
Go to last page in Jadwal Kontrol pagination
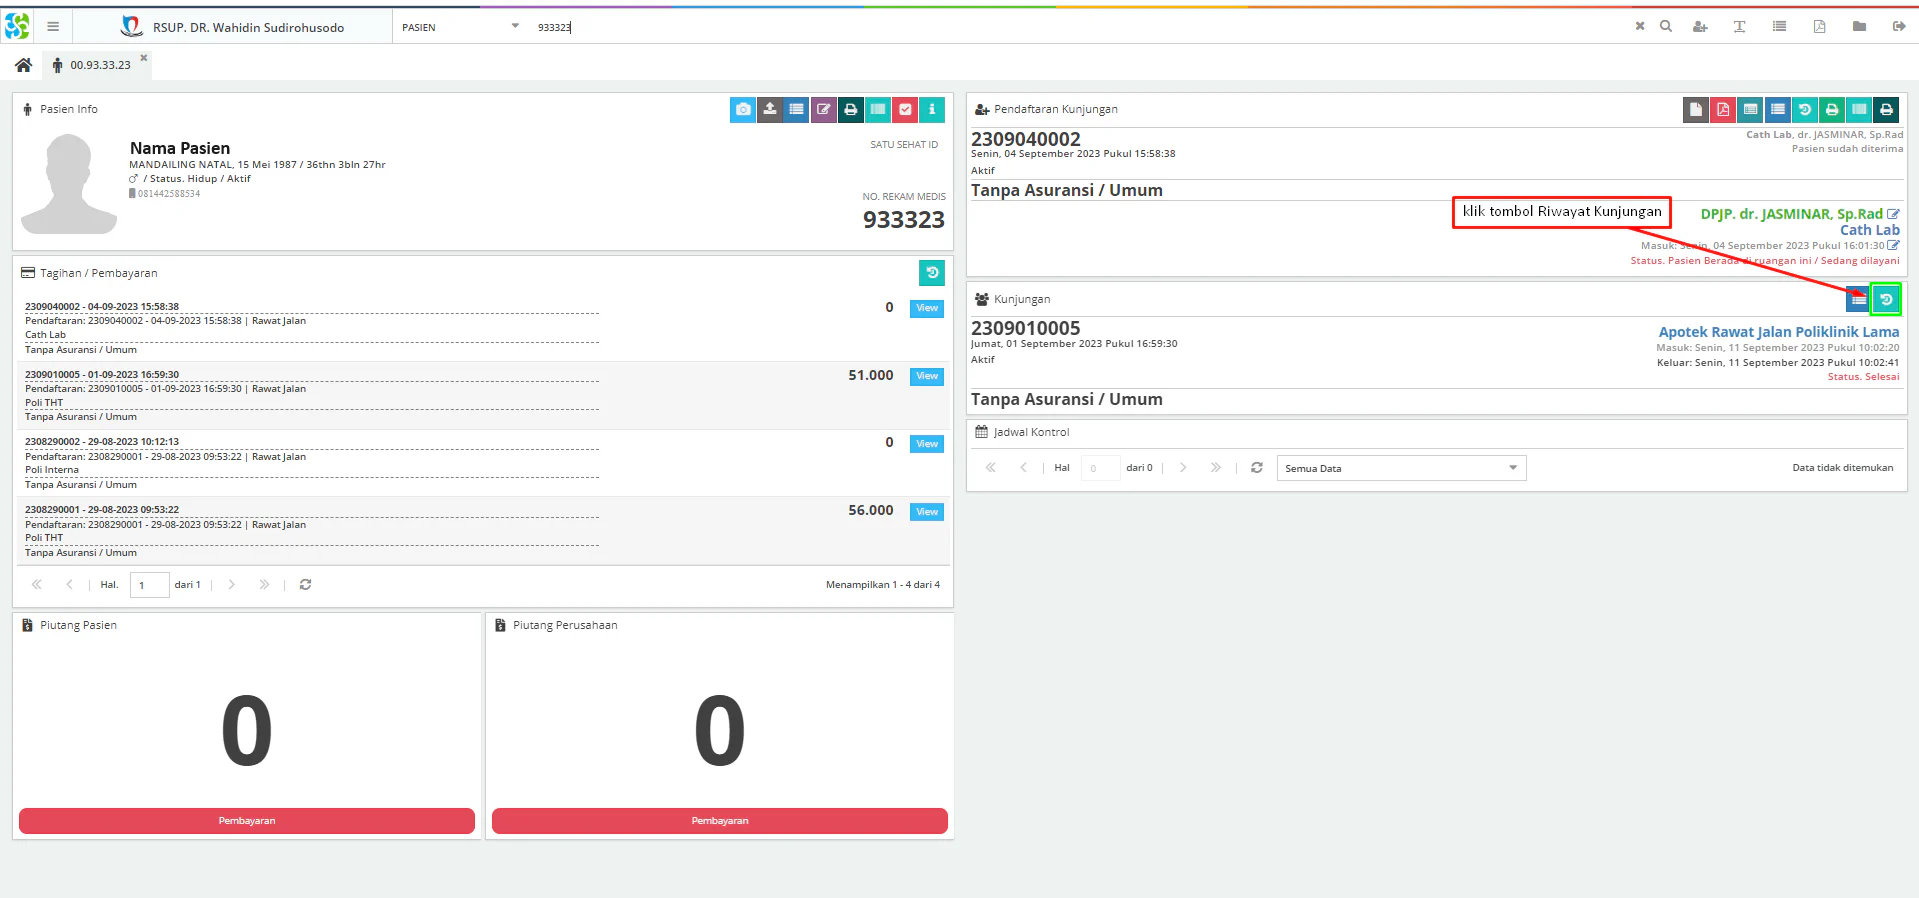coord(1215,467)
